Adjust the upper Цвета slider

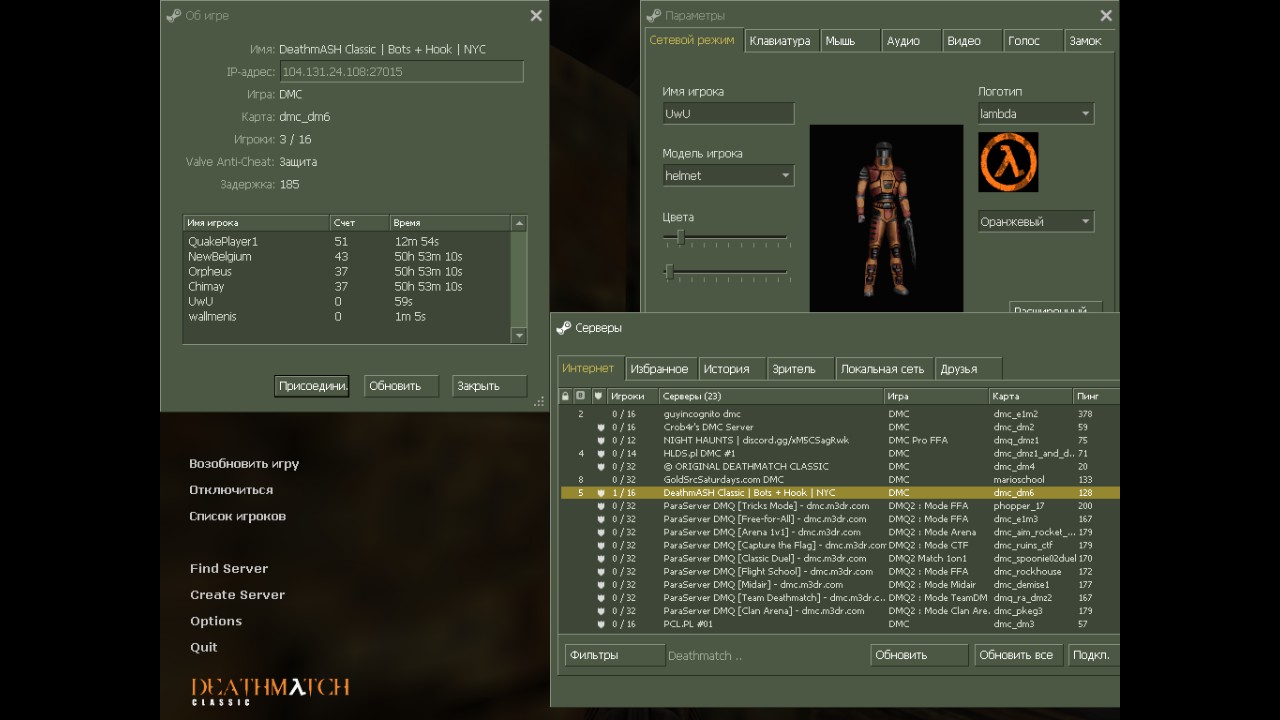coord(680,237)
